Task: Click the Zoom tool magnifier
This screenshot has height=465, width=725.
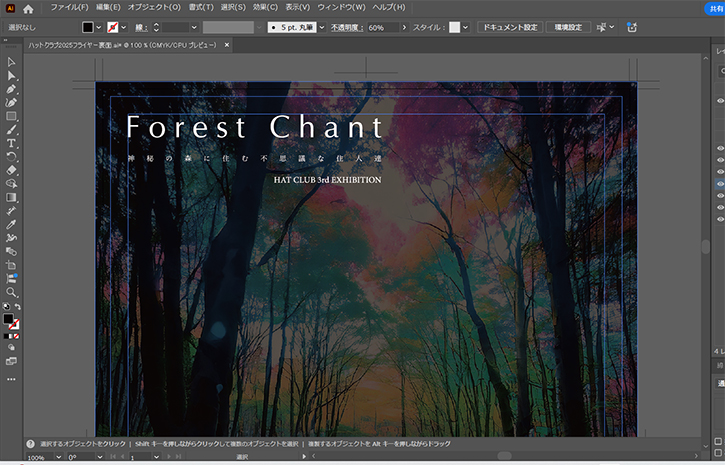Action: pos(11,291)
